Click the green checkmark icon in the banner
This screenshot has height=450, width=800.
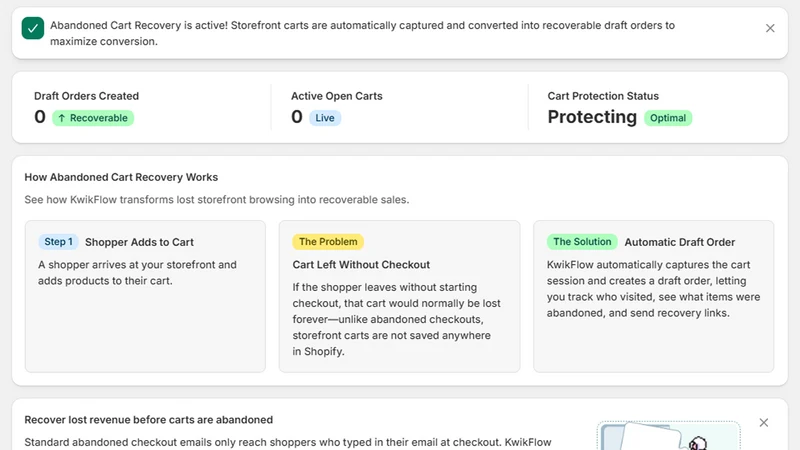pos(33,29)
